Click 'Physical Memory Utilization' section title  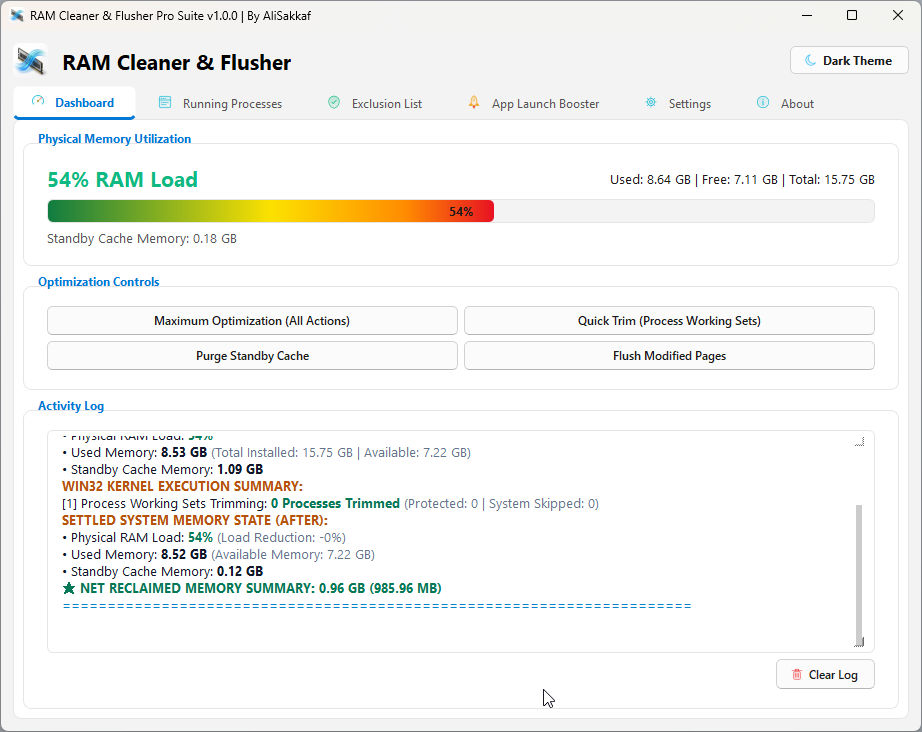pyautogui.click(x=115, y=139)
